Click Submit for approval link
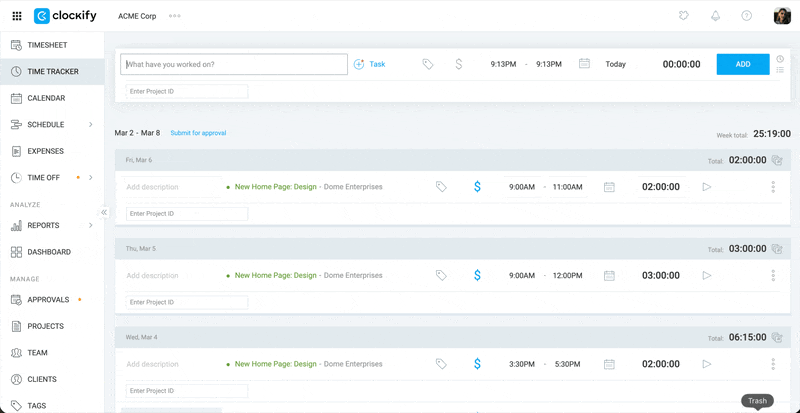 click(x=198, y=133)
